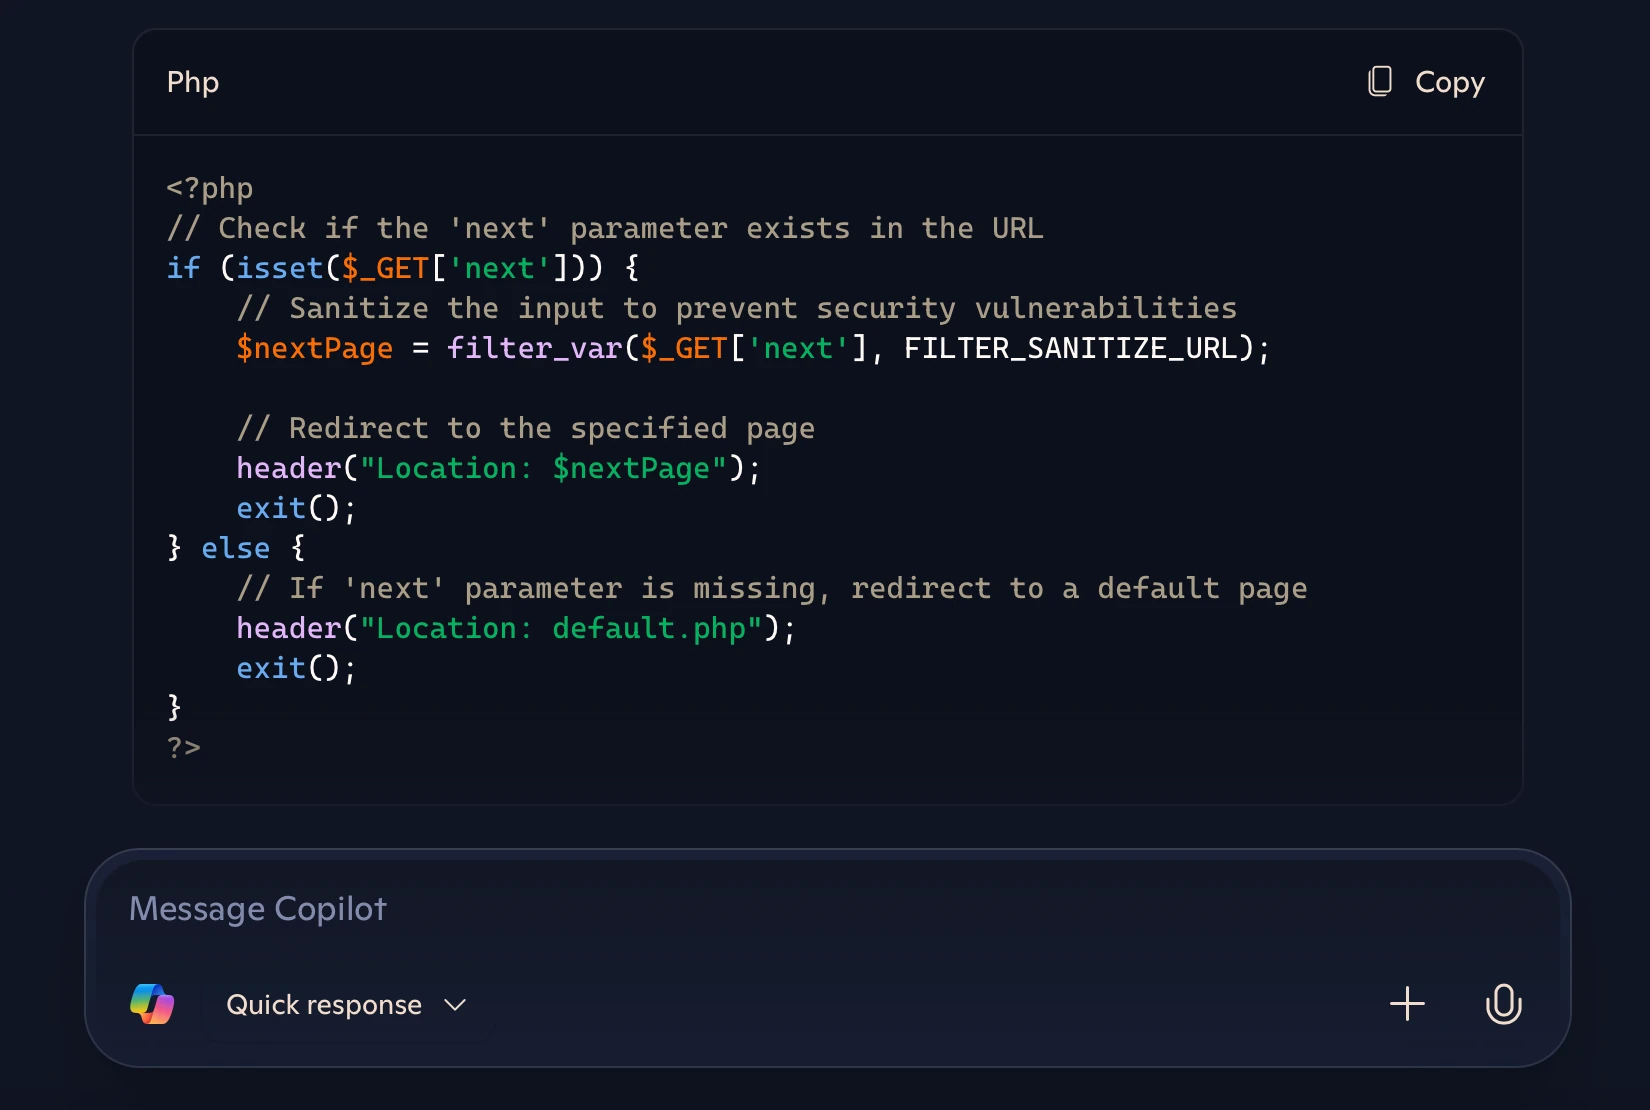
Task: Click the 'header("Location: default.php");' line
Action: click(517, 628)
